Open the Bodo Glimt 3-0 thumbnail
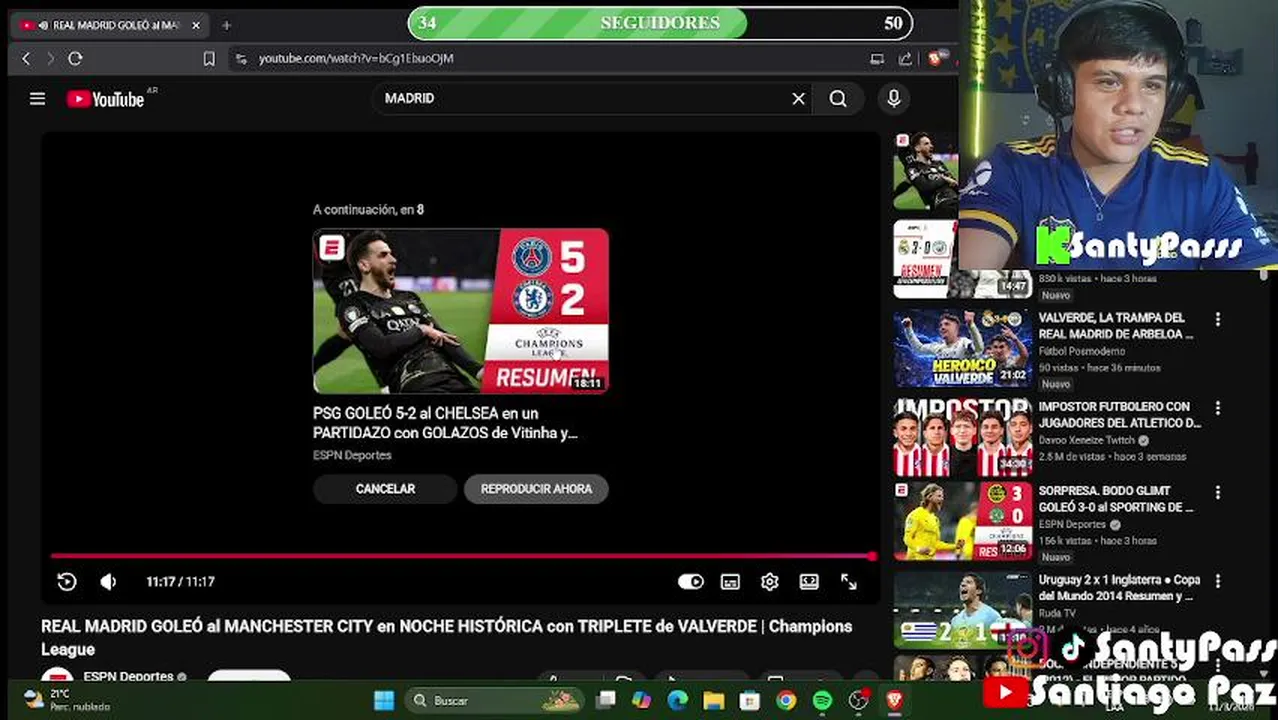The image size is (1278, 720). click(x=962, y=521)
